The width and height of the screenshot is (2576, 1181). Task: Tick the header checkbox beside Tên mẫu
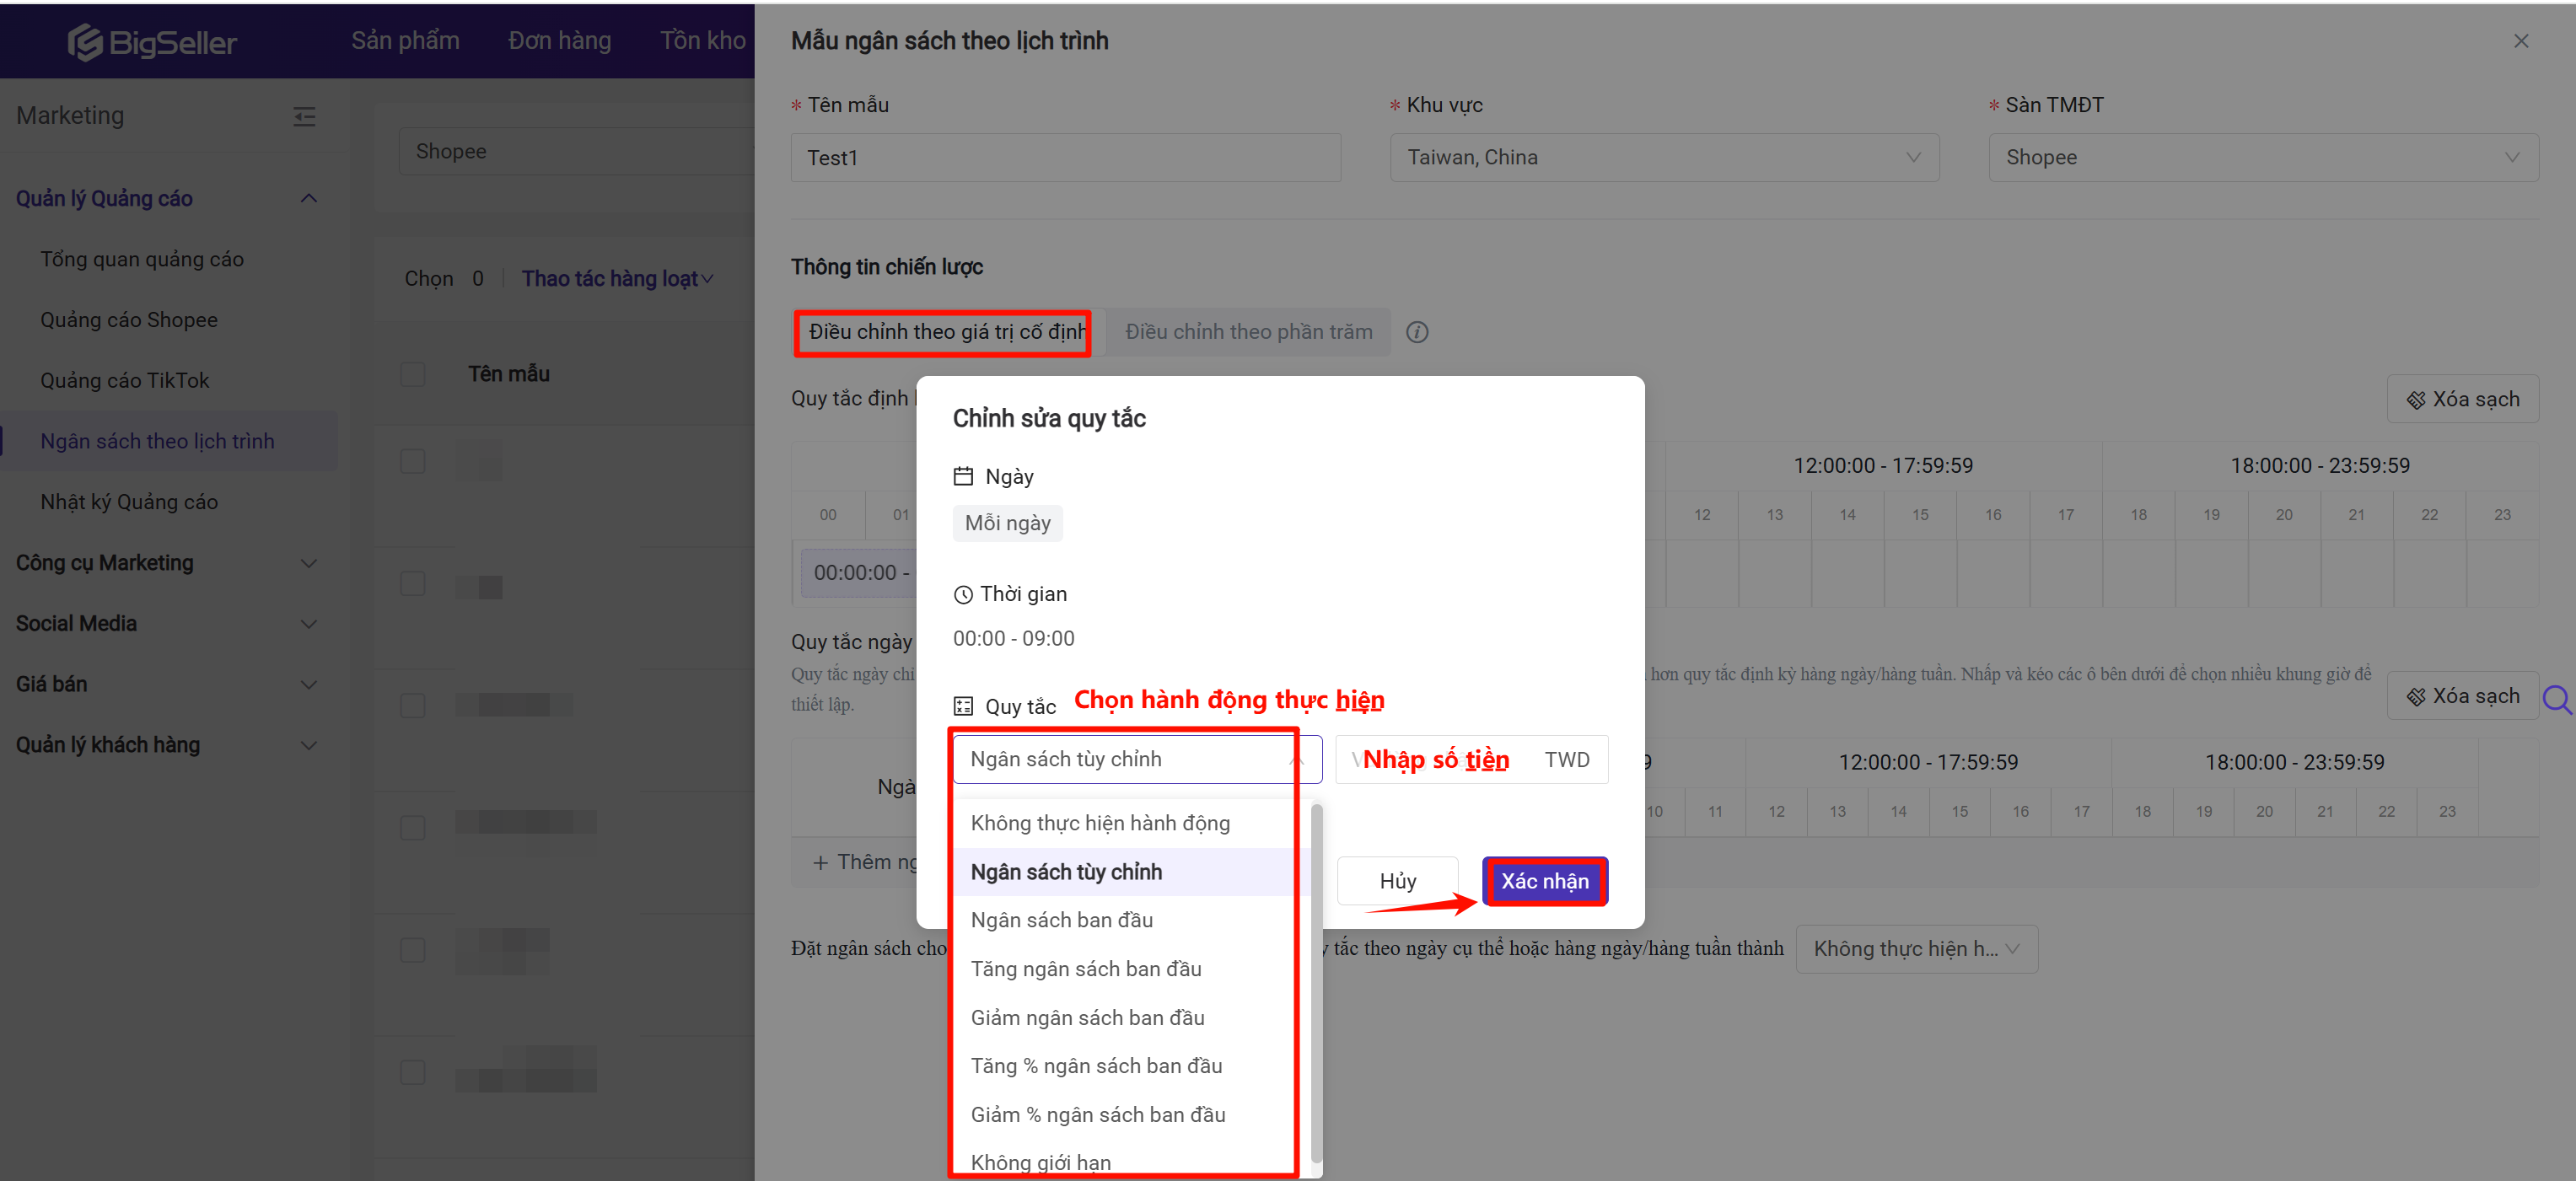[412, 374]
